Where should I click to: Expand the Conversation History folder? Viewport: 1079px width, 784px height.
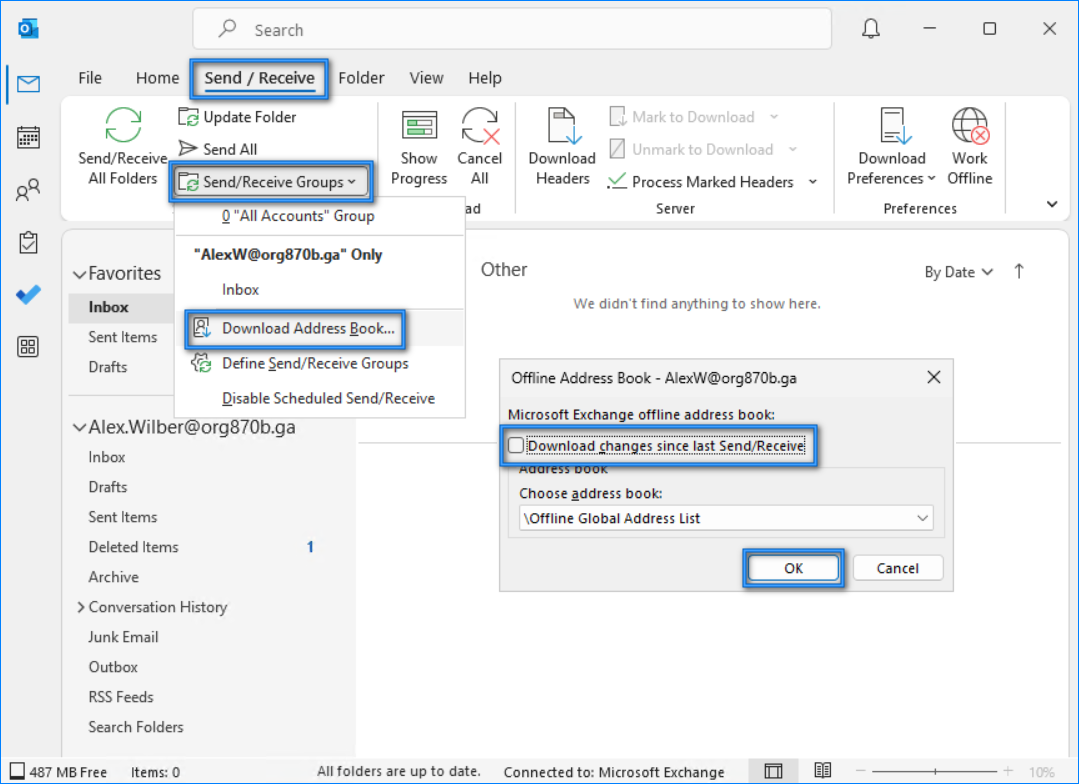point(81,606)
